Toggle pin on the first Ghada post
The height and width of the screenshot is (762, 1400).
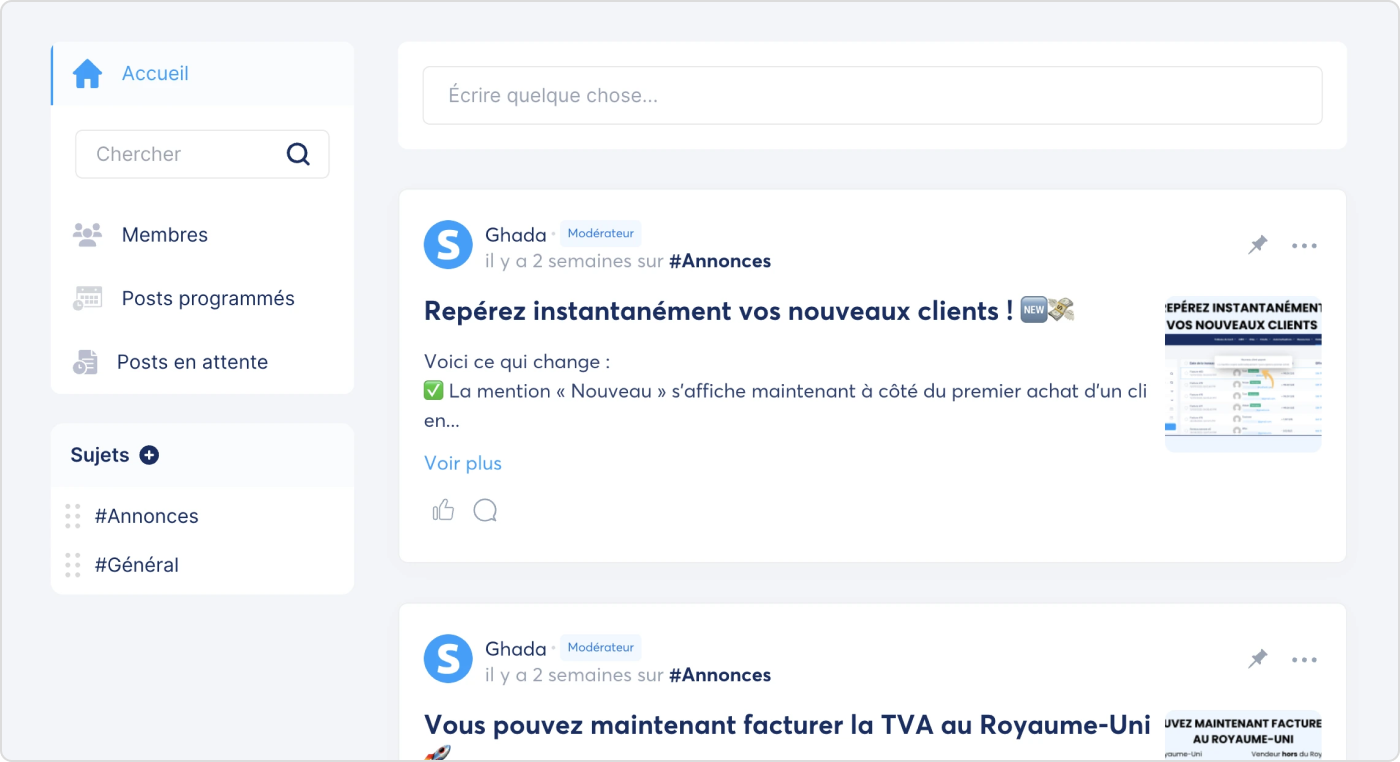(1257, 245)
